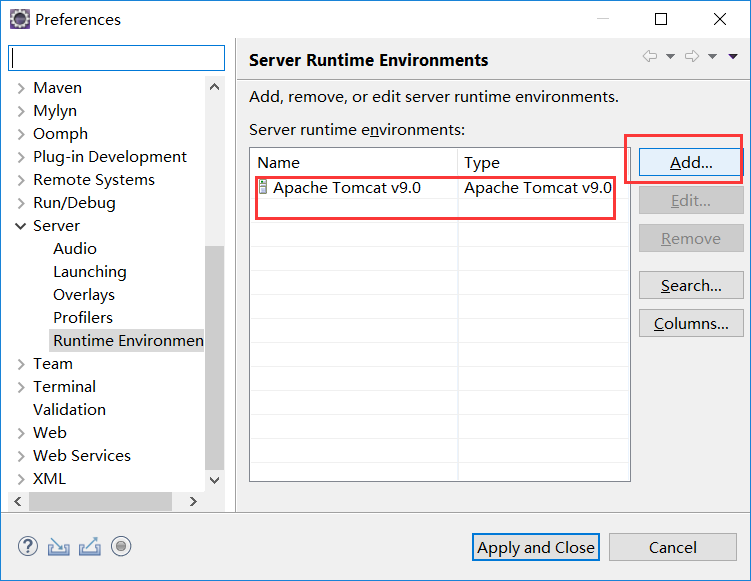Select Profilers under Server

(83, 318)
